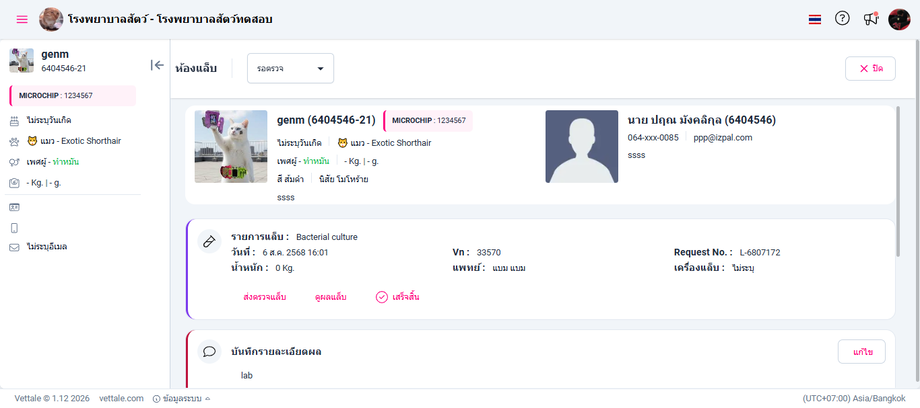Click timezone (UTC+07:00) Asia/Bangkok text
This screenshot has height=408, width=920.
[x=854, y=398]
